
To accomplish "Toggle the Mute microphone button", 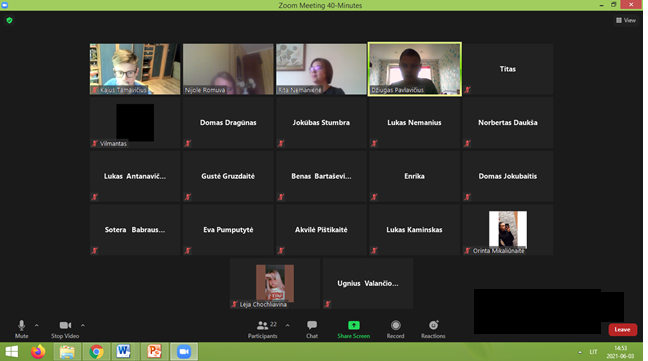I will (21, 325).
